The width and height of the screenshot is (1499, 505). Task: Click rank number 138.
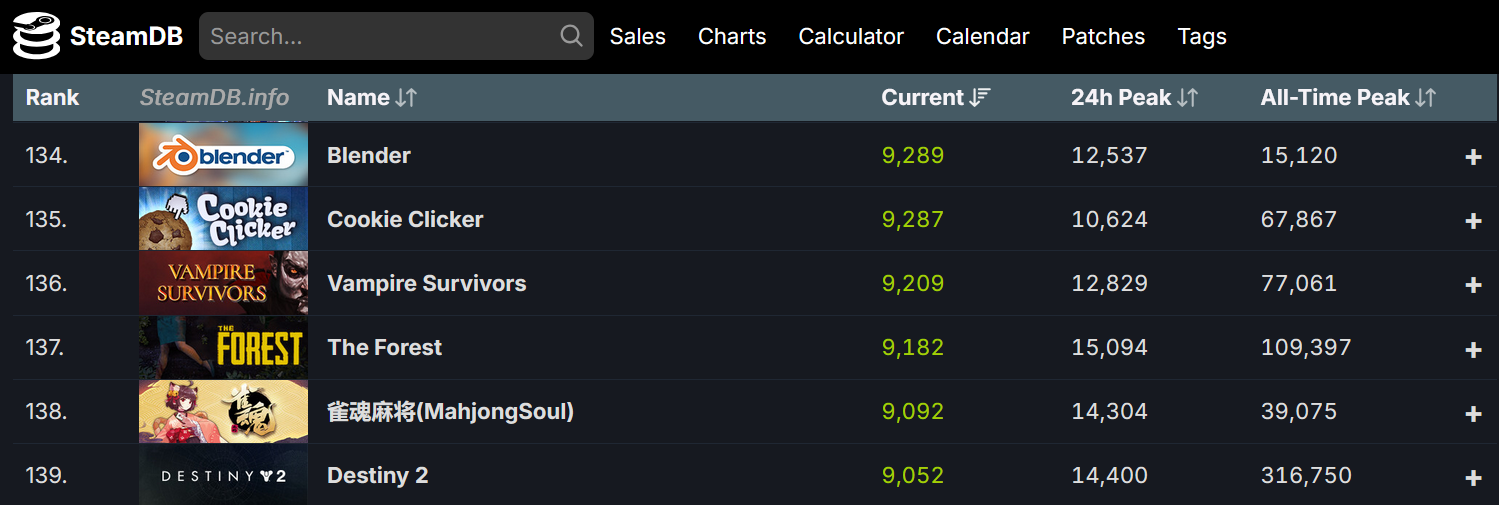47,411
